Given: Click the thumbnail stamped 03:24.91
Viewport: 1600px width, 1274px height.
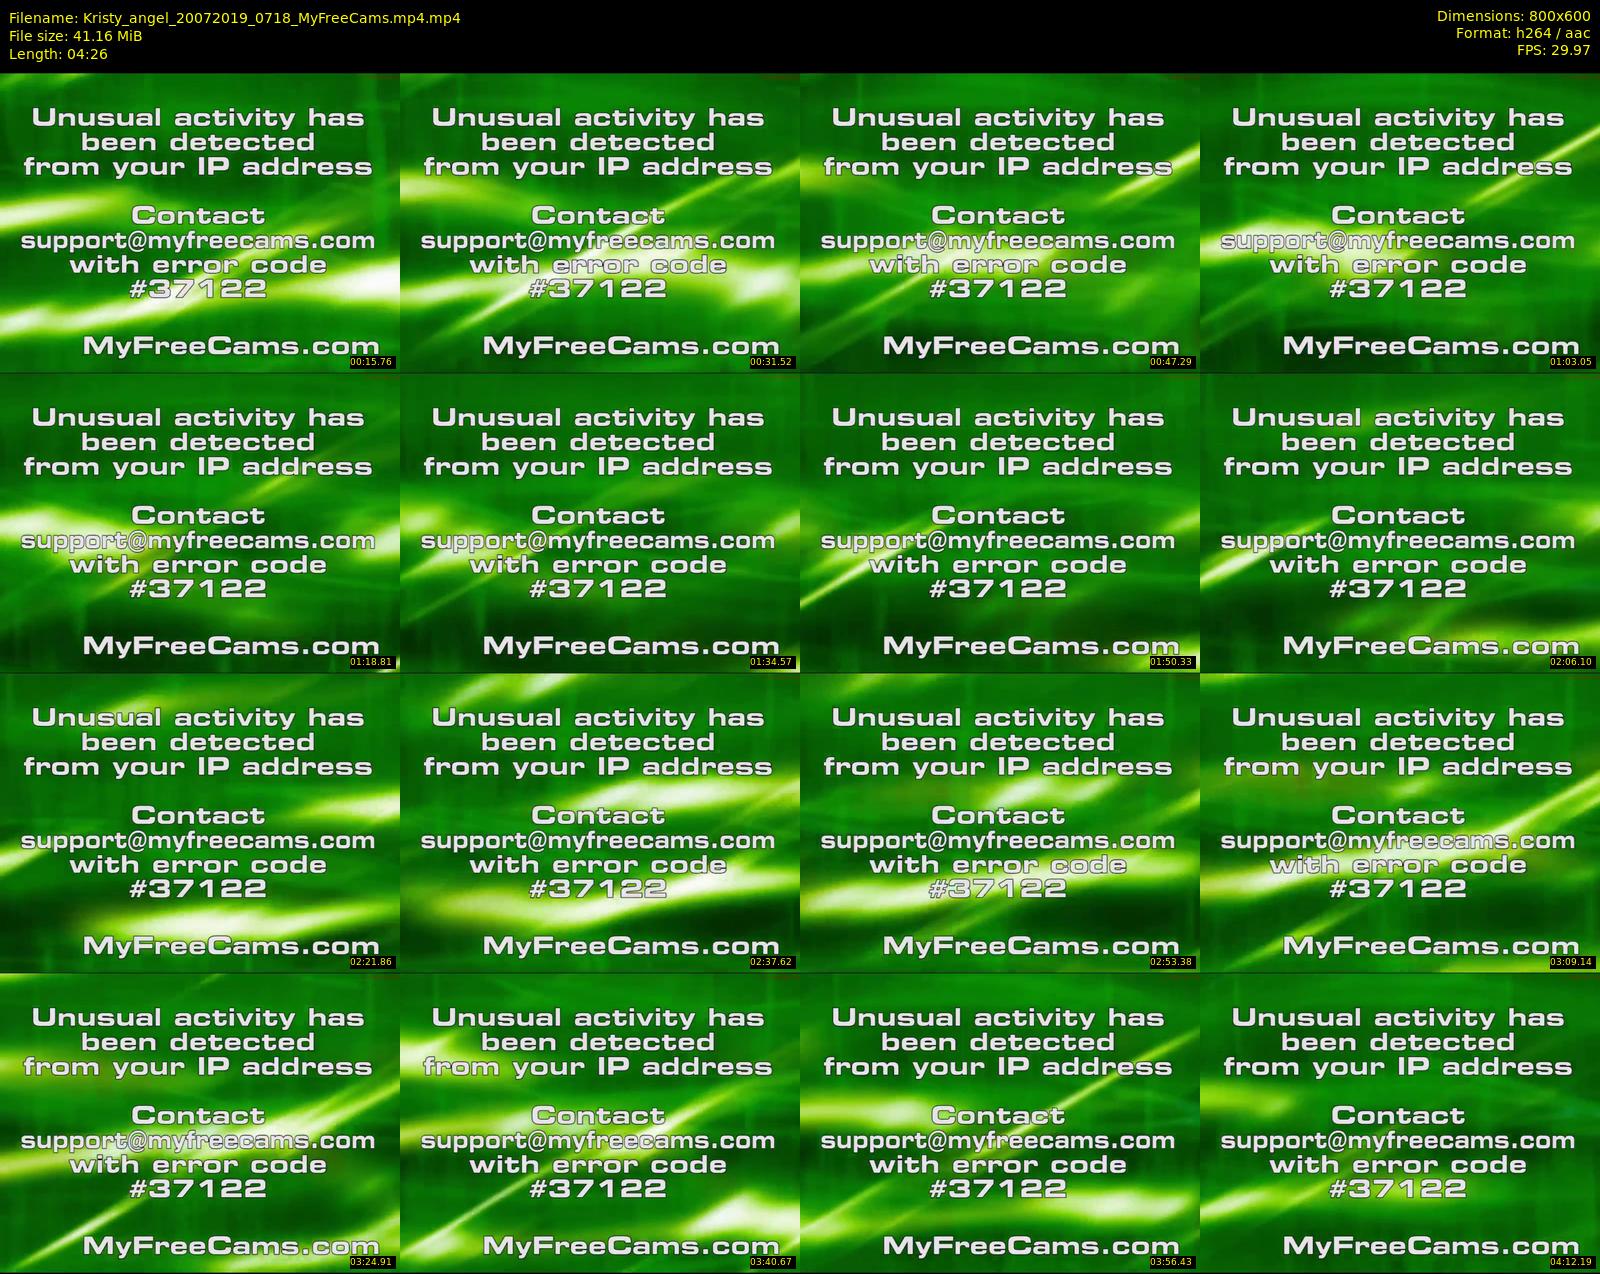Looking at the screenshot, I should click(x=199, y=1122).
